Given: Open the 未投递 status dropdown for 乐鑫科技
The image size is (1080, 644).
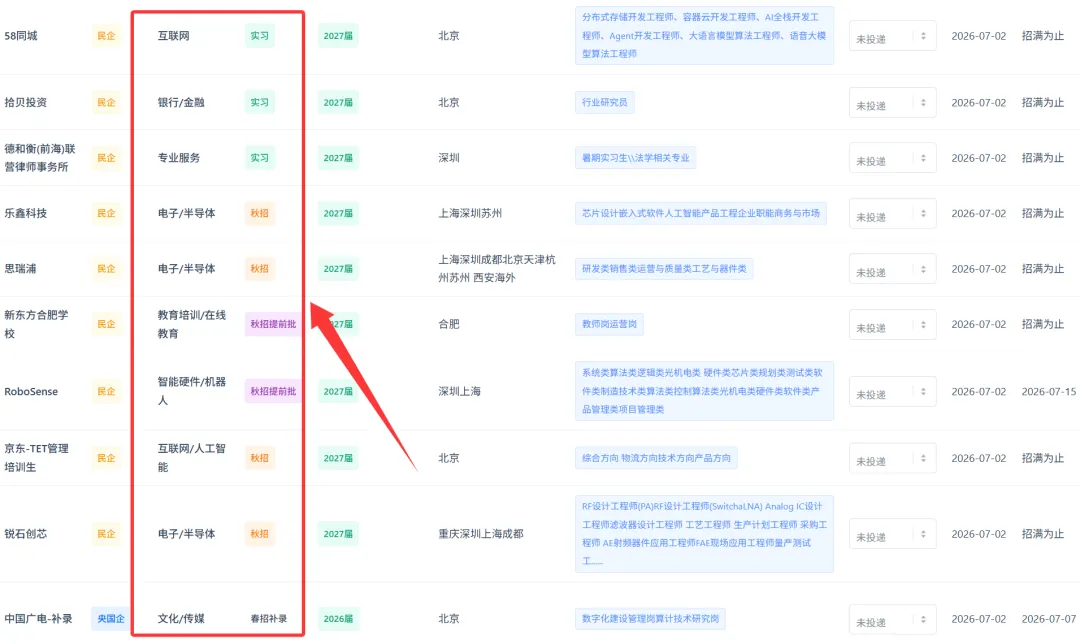Looking at the screenshot, I should [x=892, y=214].
